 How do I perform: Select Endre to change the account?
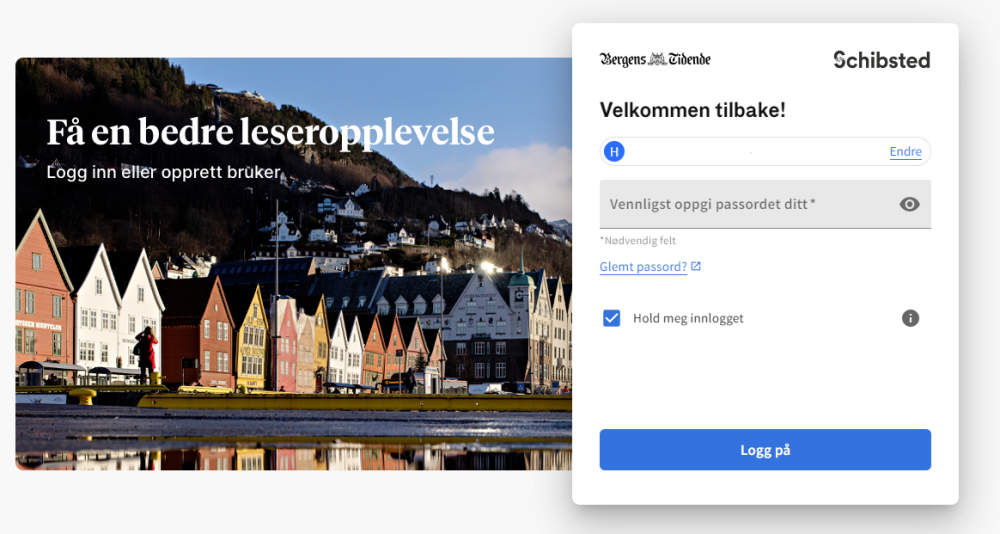tap(906, 152)
